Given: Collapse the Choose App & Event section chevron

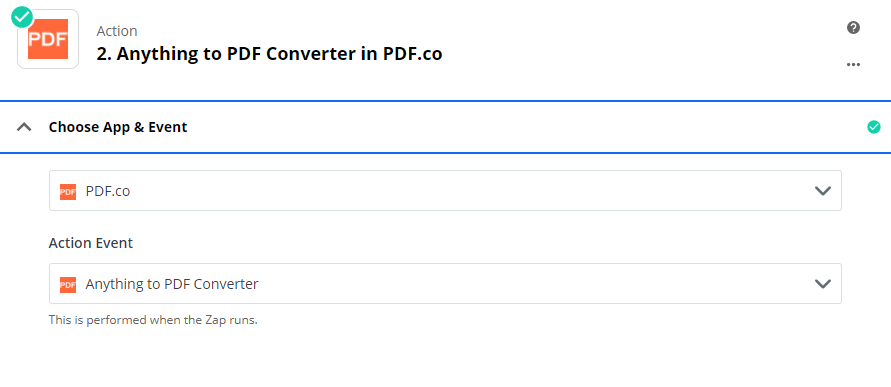Looking at the screenshot, I should pos(24,127).
